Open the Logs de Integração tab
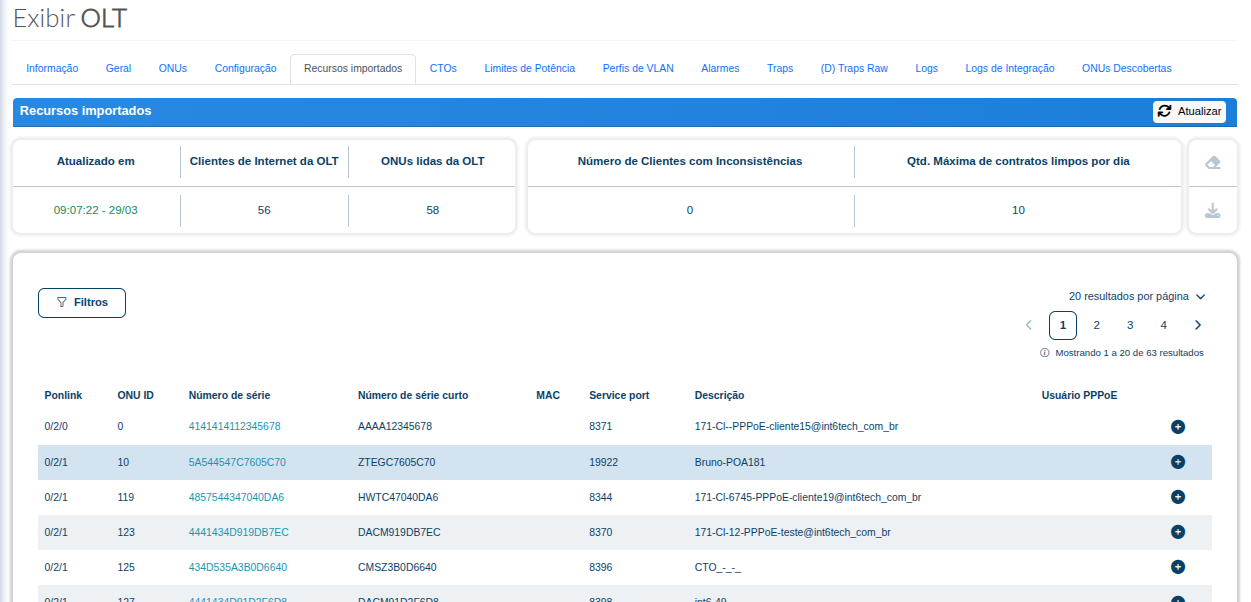The width and height of the screenshot is (1251, 602). tap(1009, 69)
